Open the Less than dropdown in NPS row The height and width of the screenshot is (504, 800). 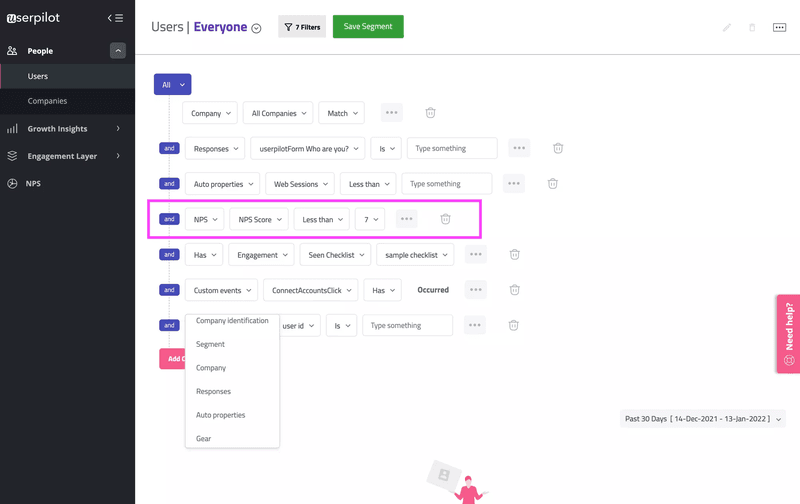322,219
